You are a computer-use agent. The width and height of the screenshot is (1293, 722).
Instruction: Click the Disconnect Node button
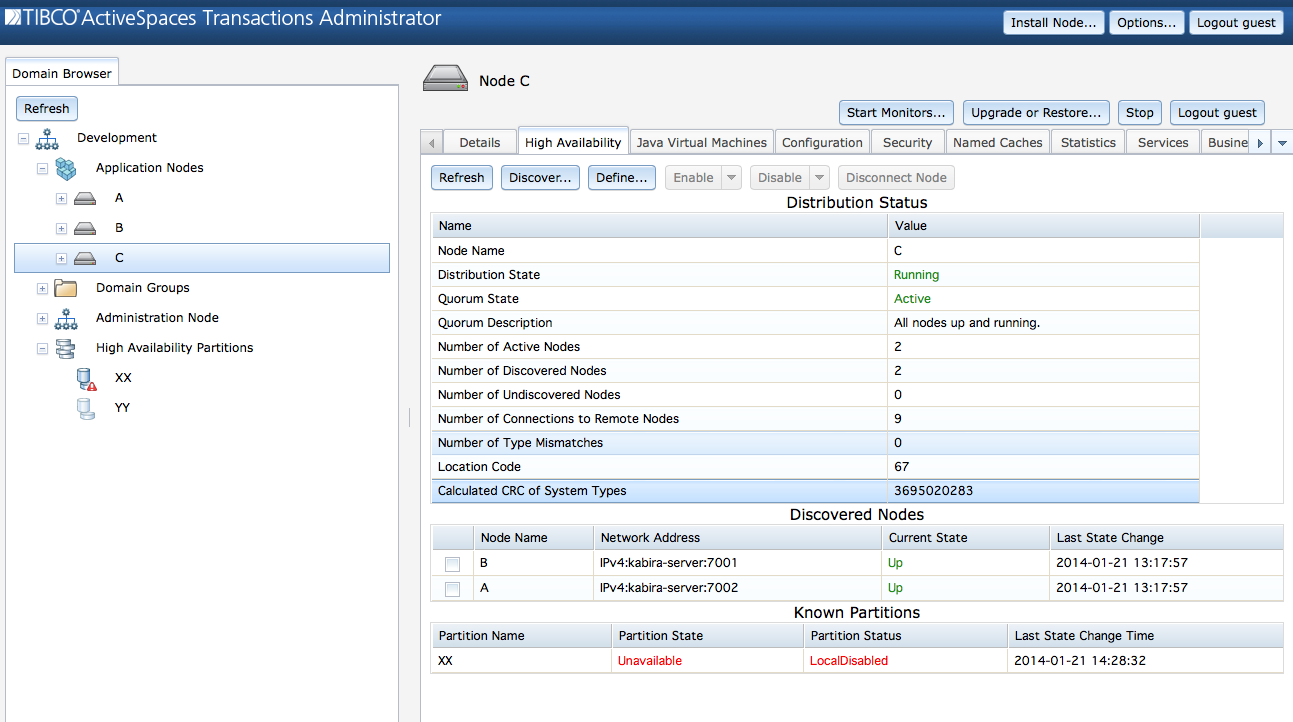point(896,177)
